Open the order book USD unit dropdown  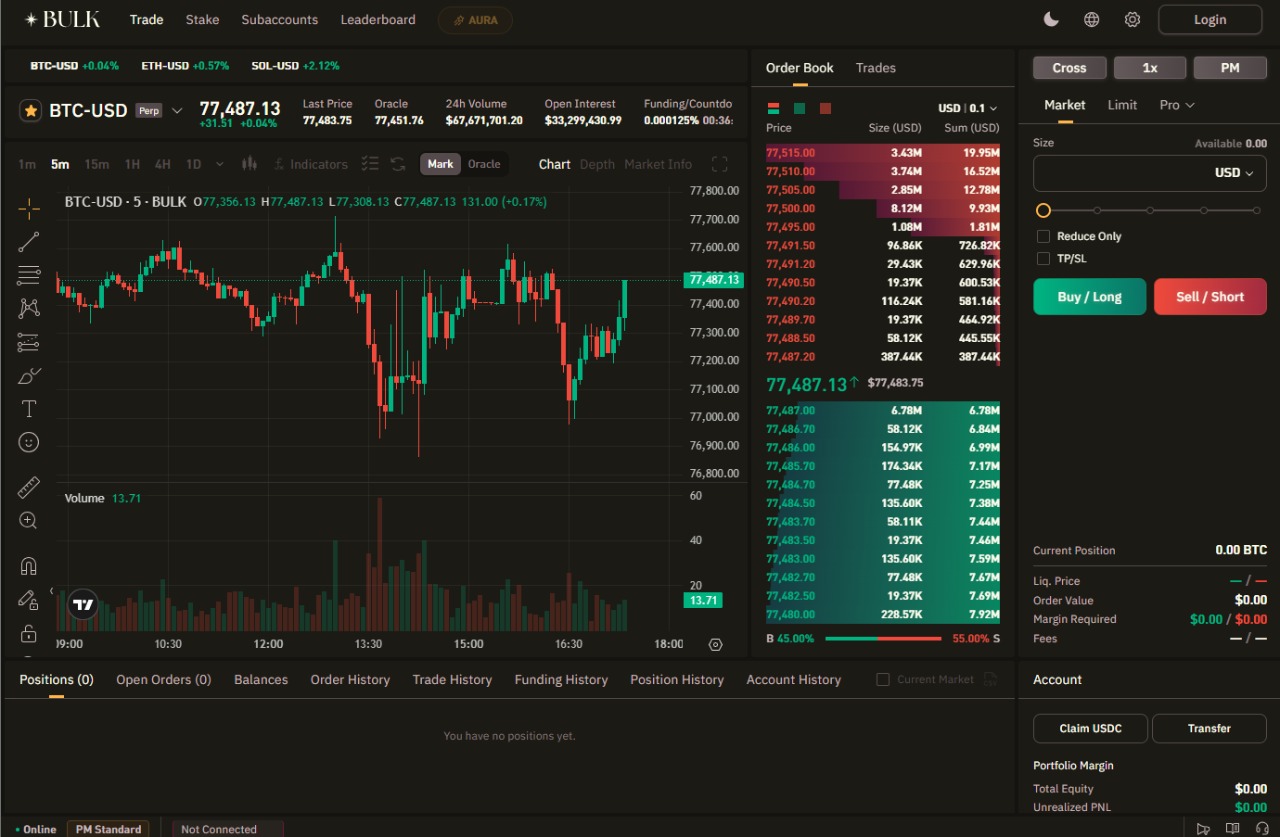click(949, 108)
